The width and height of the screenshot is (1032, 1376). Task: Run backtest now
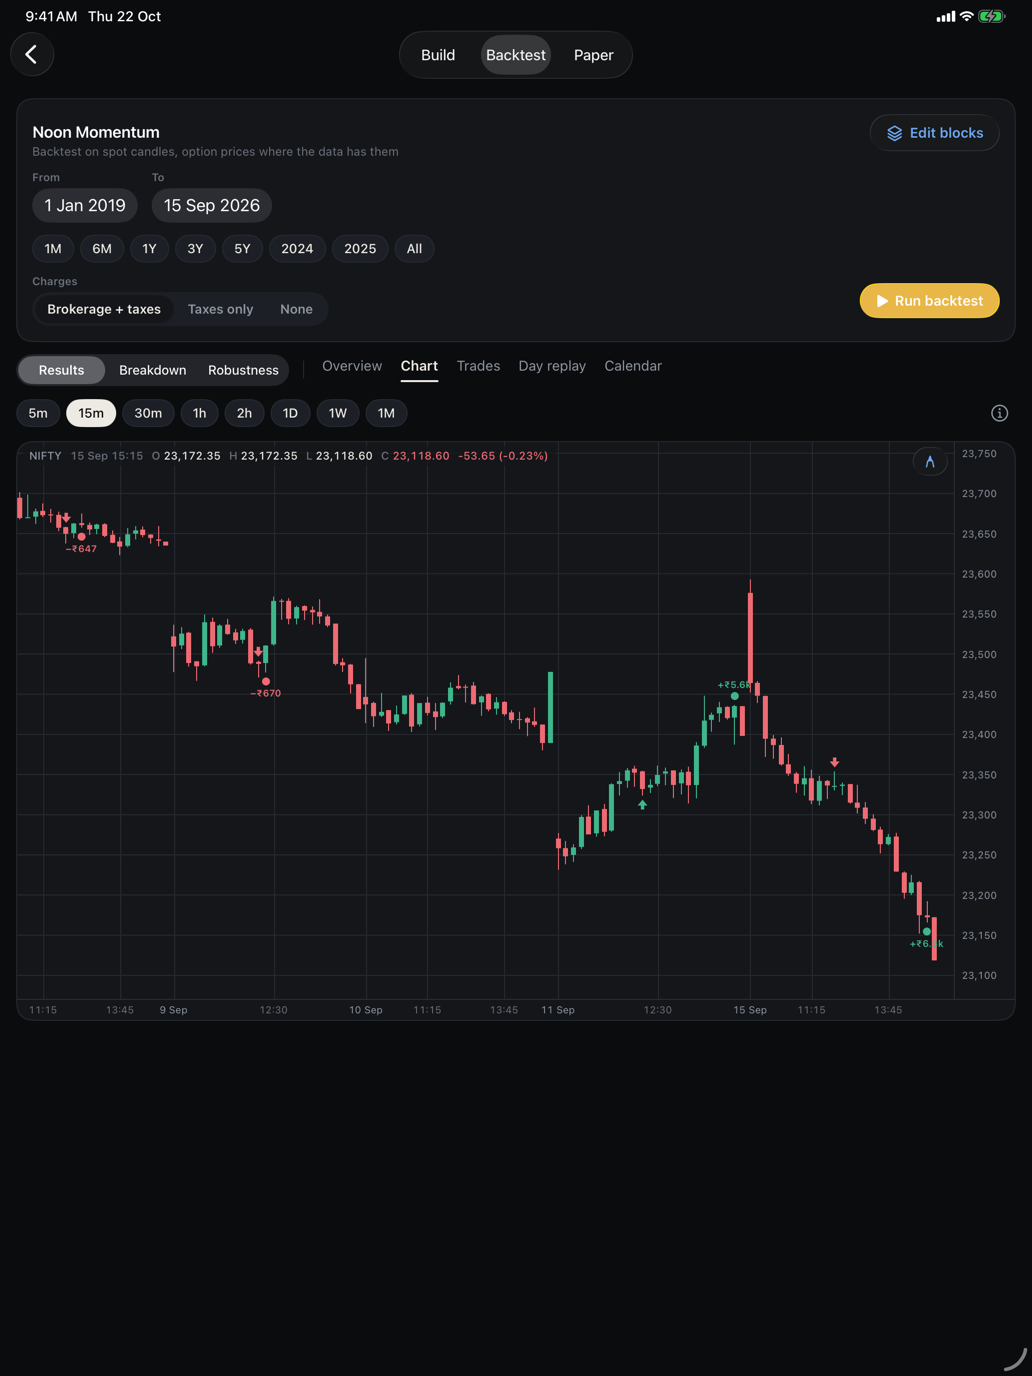click(x=929, y=301)
